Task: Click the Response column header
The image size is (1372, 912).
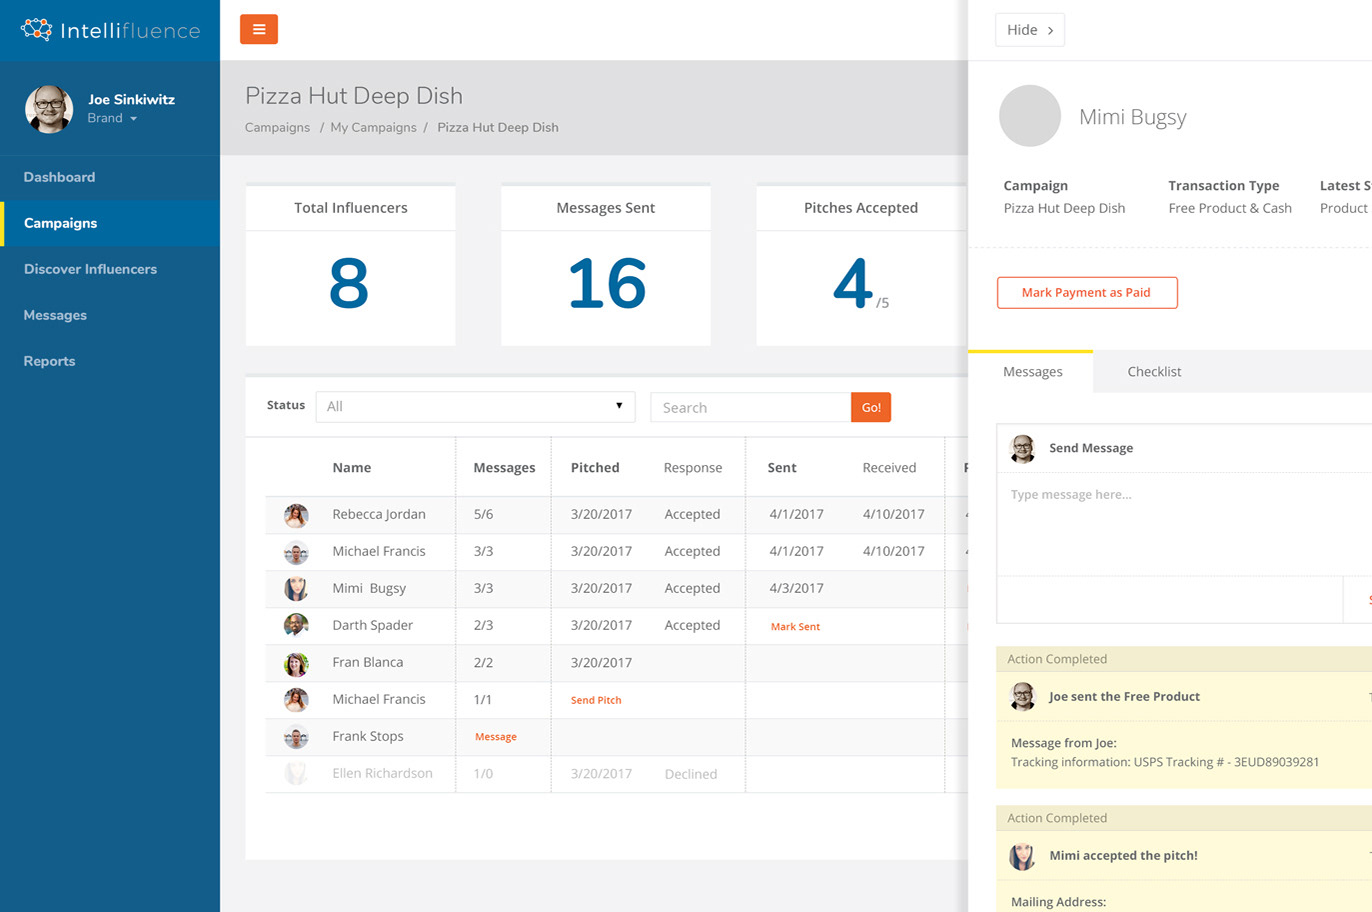Action: [x=693, y=467]
